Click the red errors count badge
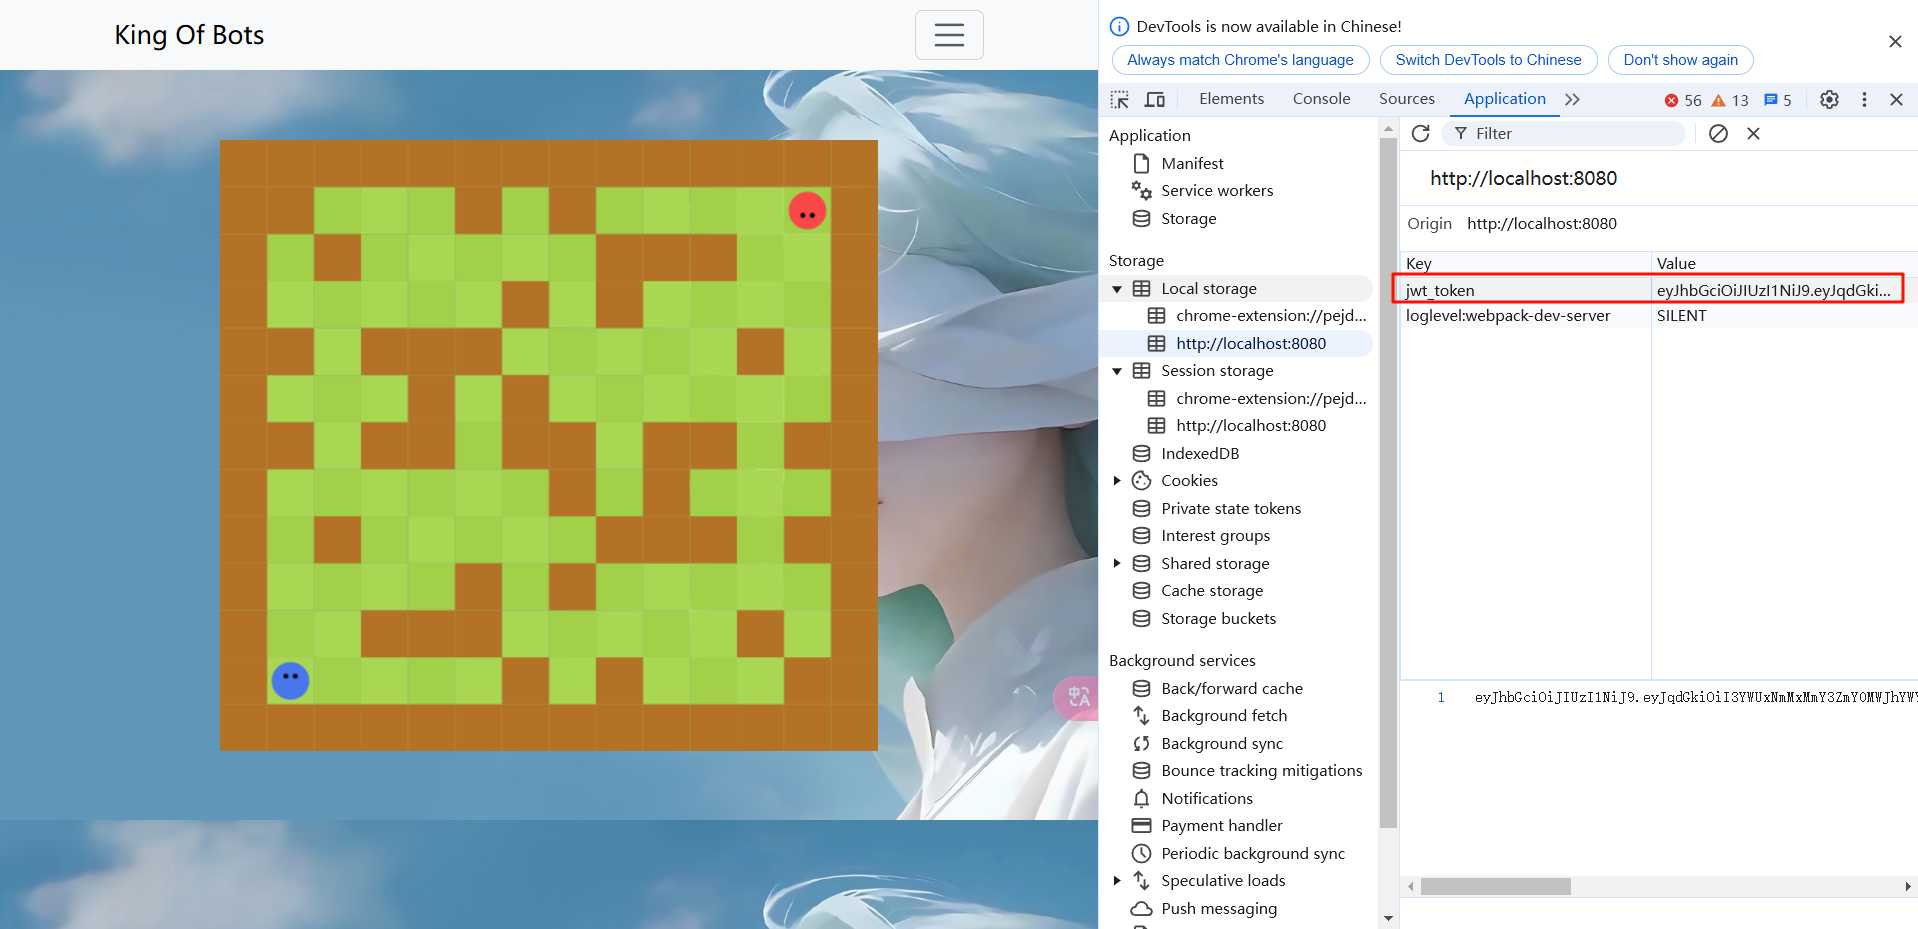 pos(1683,100)
